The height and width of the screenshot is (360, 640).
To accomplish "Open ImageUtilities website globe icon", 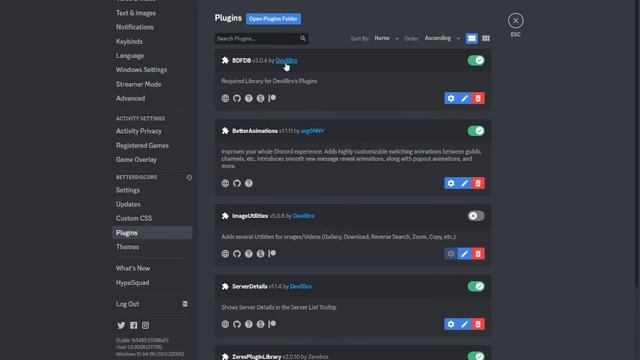I will point(225,254).
